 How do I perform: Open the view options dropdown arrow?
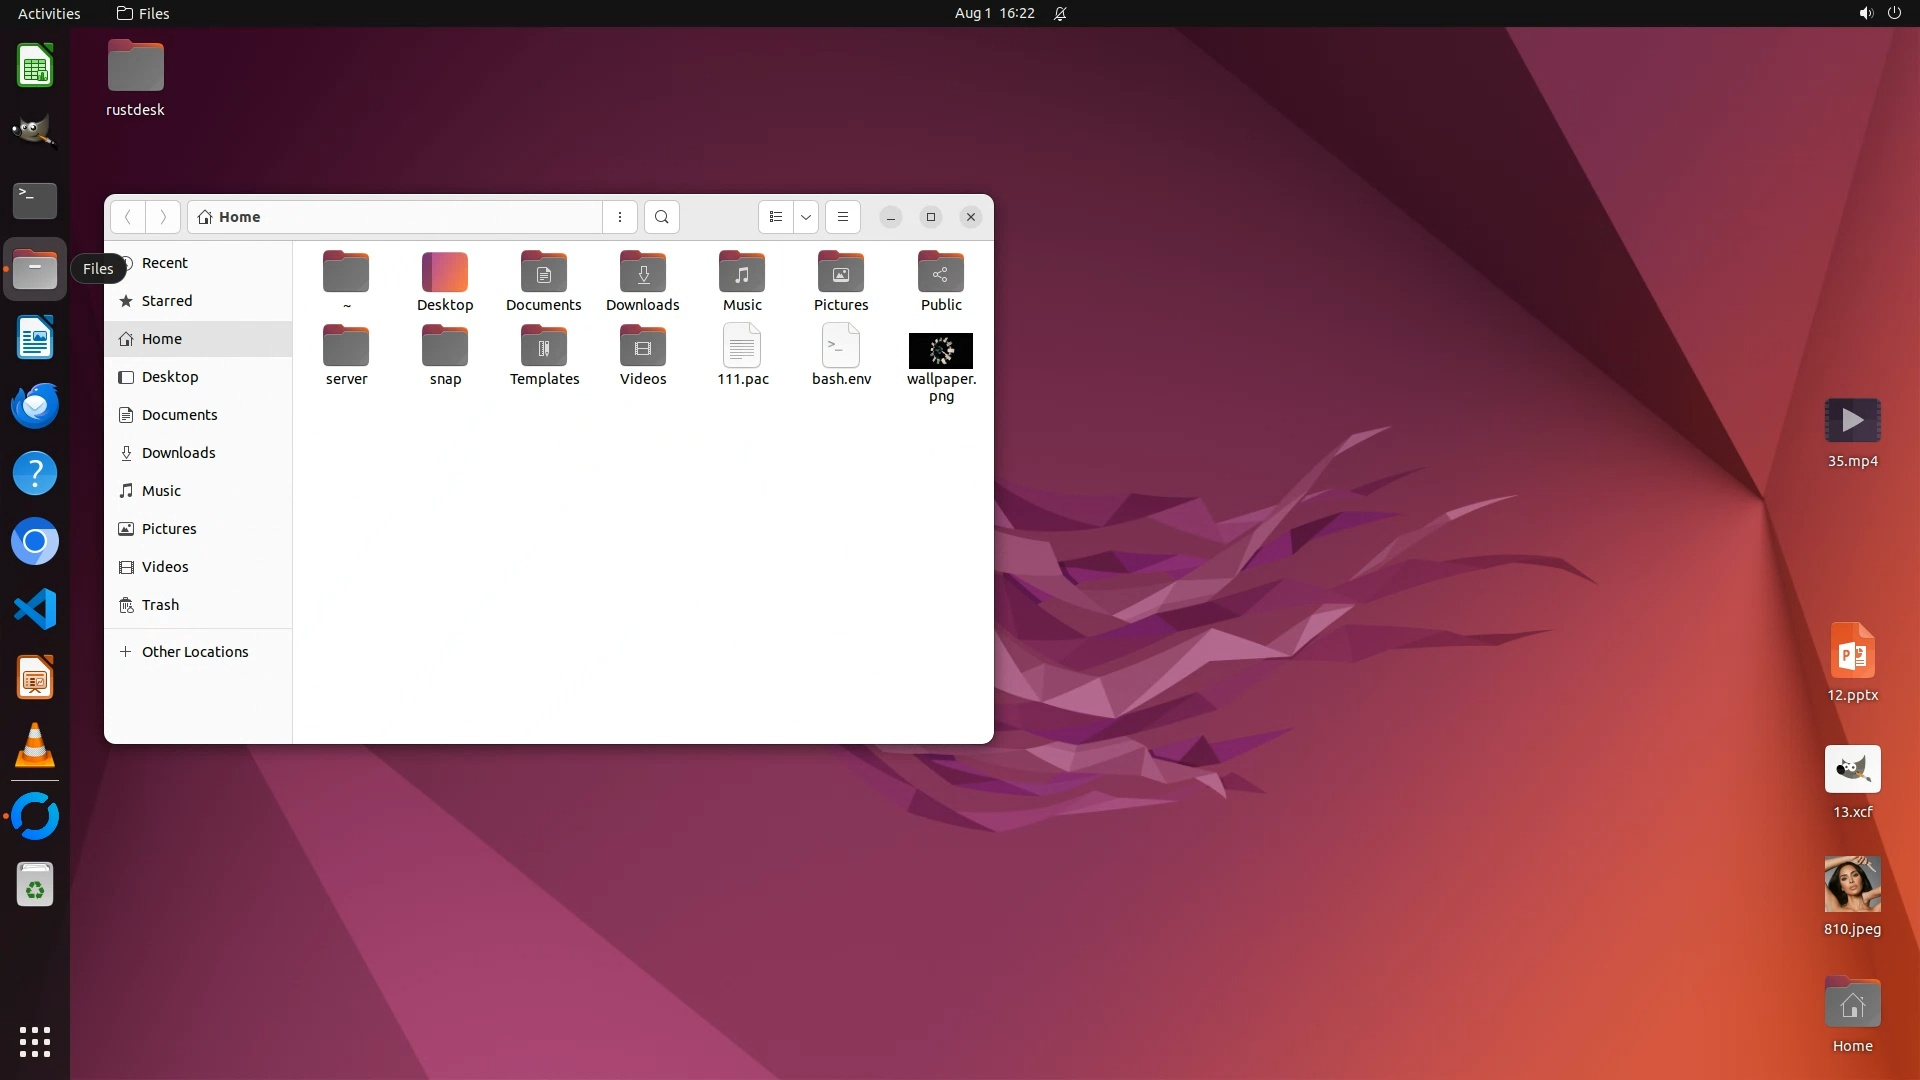(806, 217)
